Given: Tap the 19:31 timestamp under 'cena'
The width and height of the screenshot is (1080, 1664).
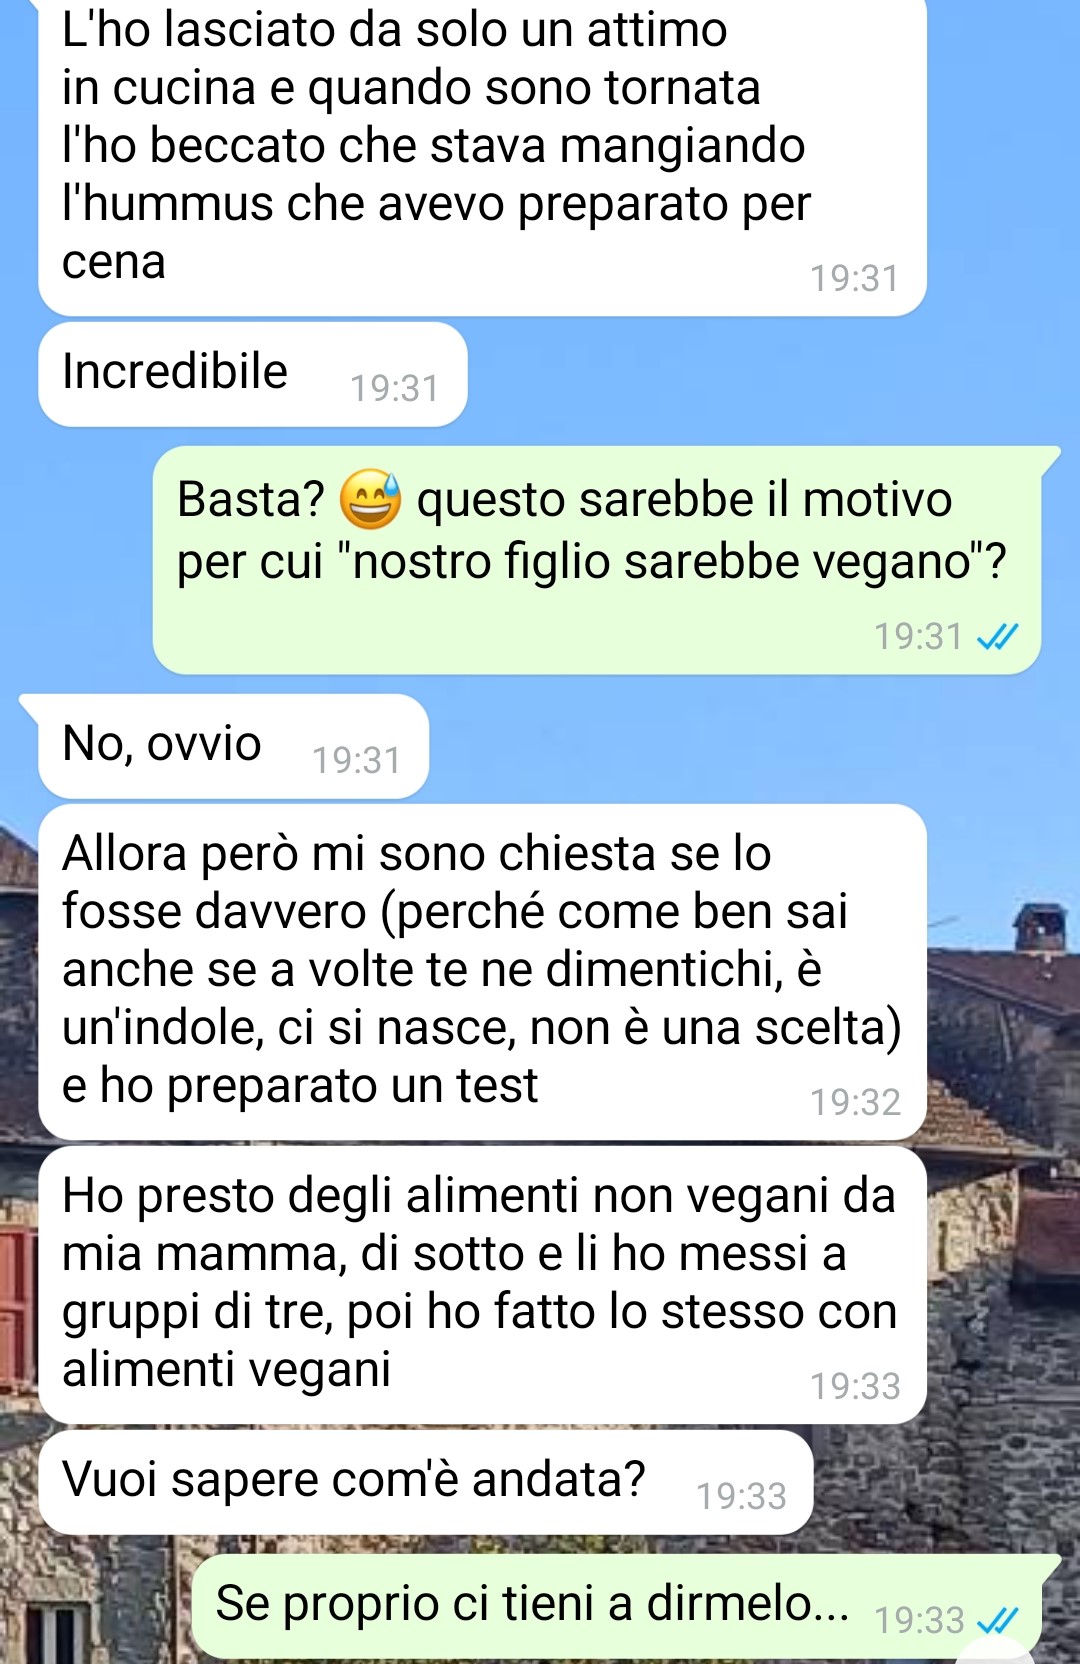Looking at the screenshot, I should [855, 278].
